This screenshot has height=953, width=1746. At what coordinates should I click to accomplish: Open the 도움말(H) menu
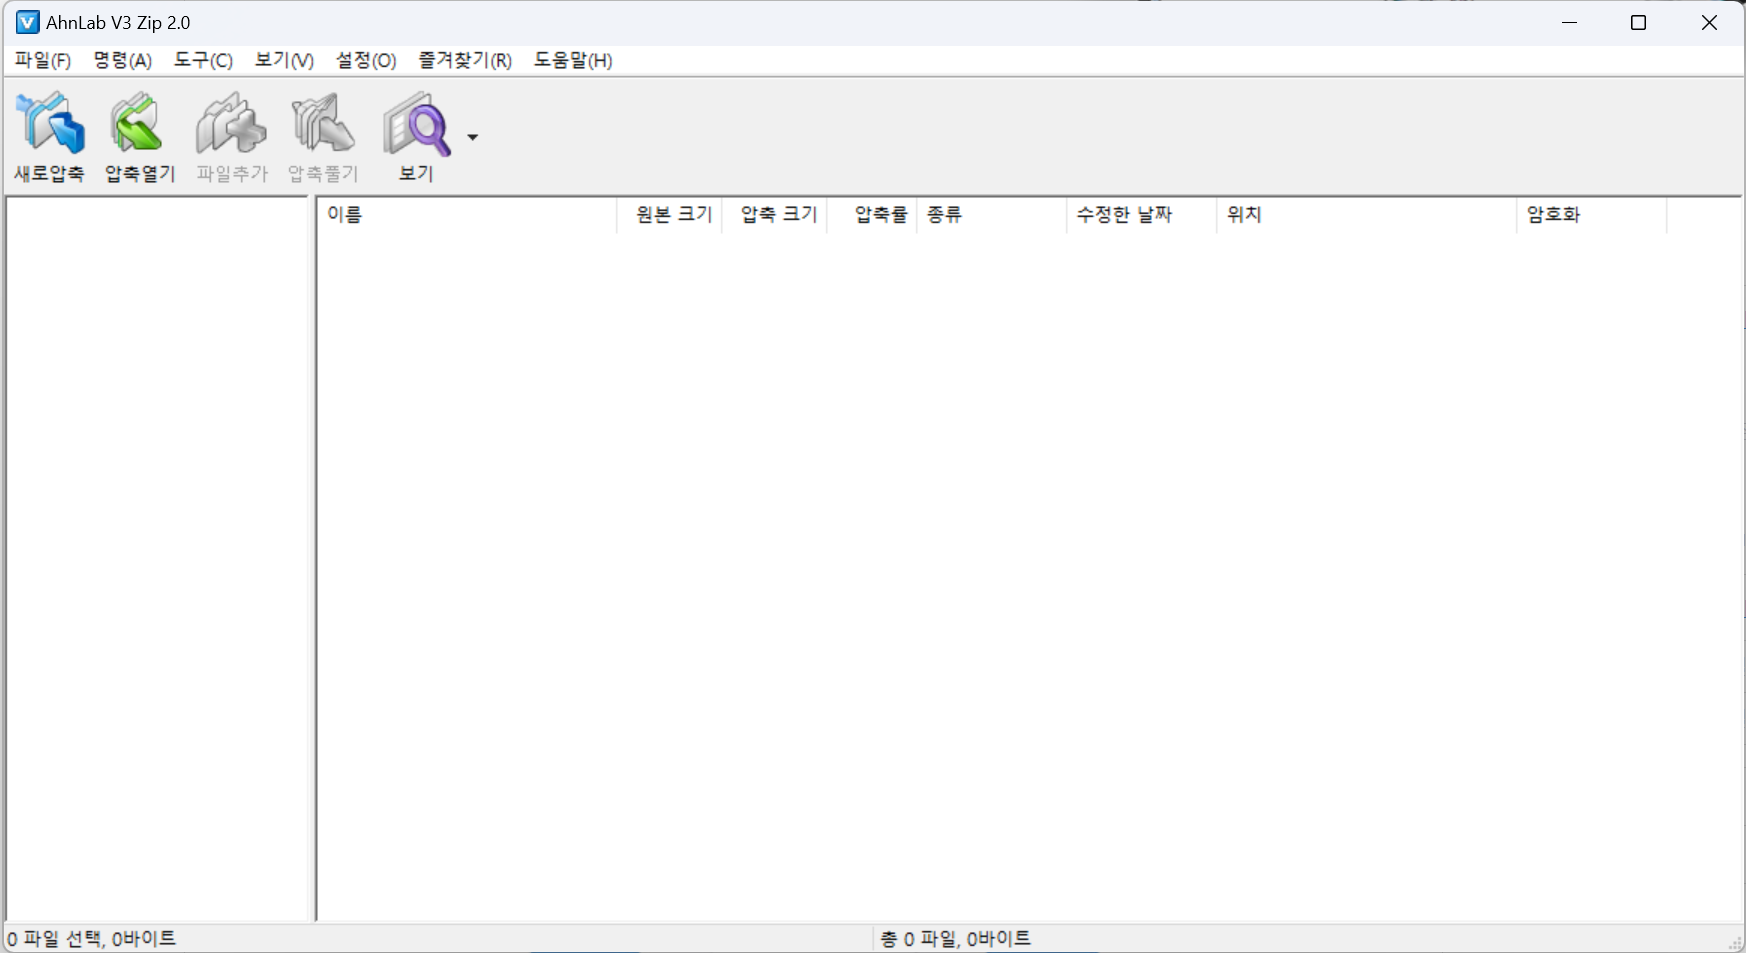(573, 60)
